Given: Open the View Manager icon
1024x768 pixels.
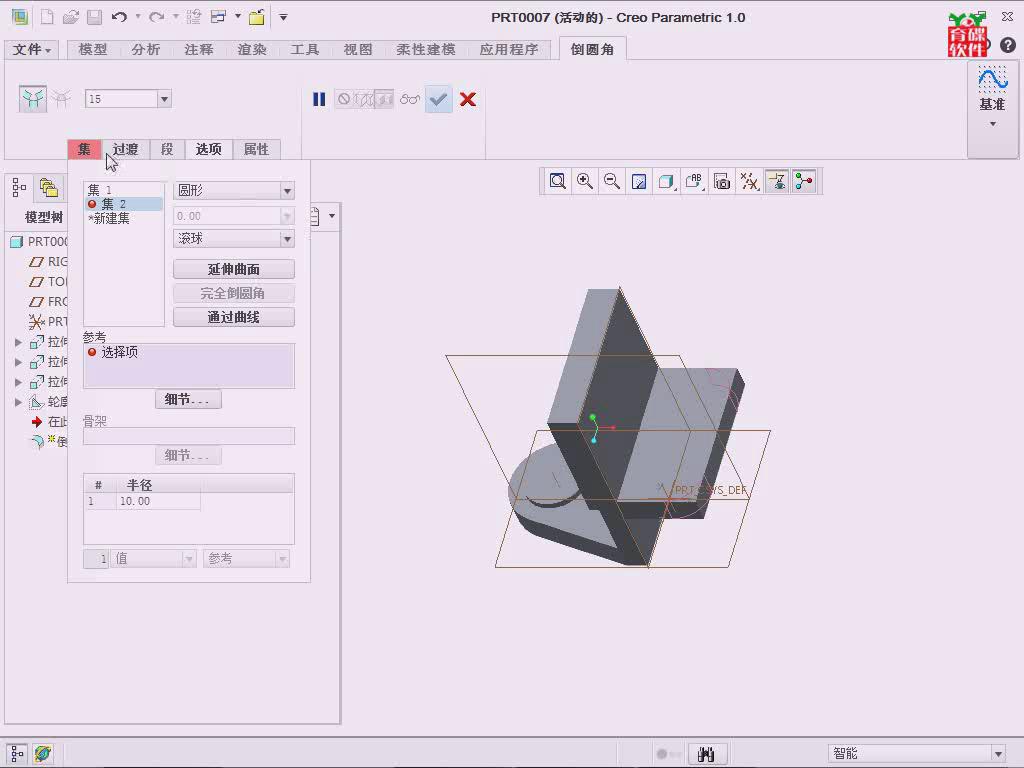Looking at the screenshot, I should coord(722,182).
